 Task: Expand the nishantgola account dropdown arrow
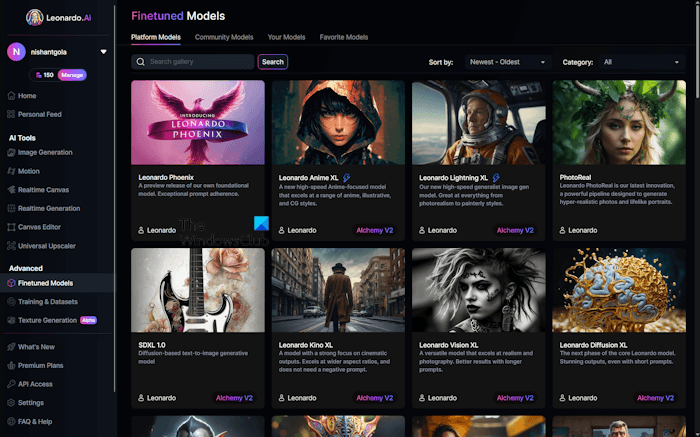point(104,52)
